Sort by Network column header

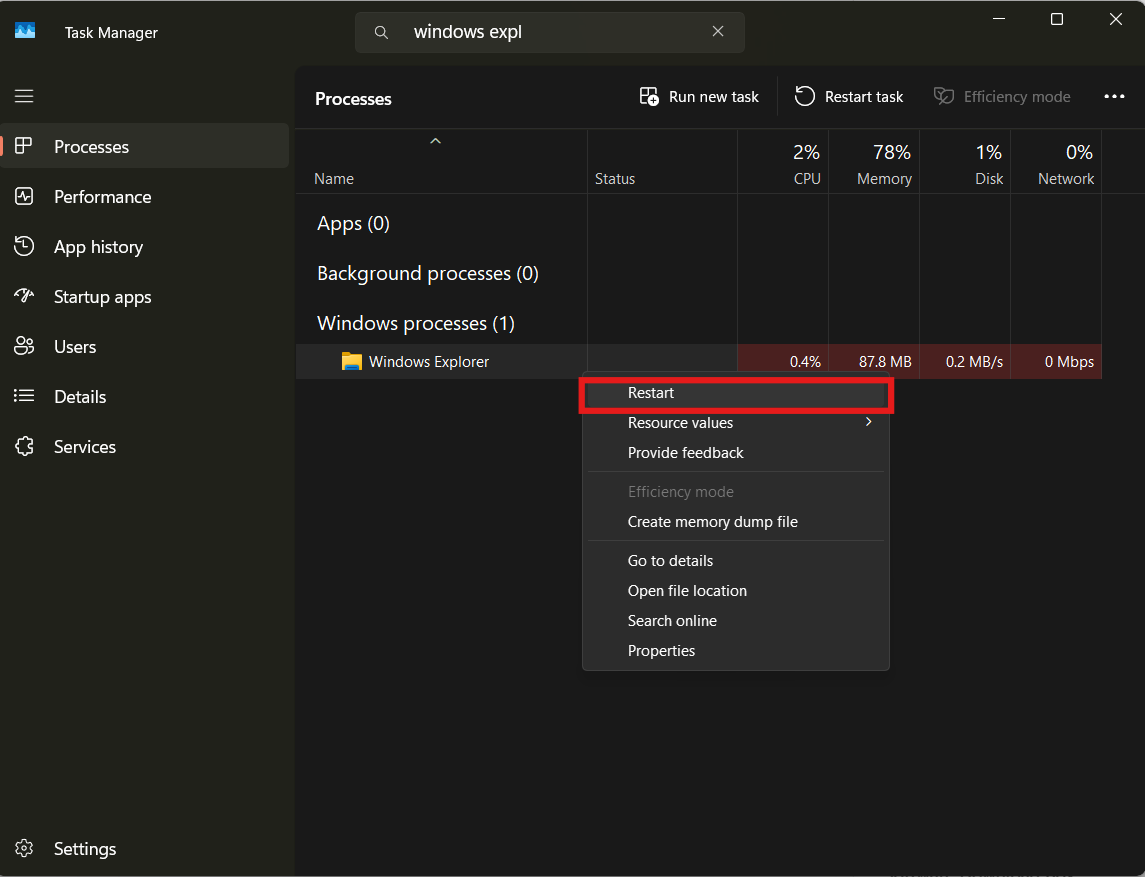point(1056,162)
